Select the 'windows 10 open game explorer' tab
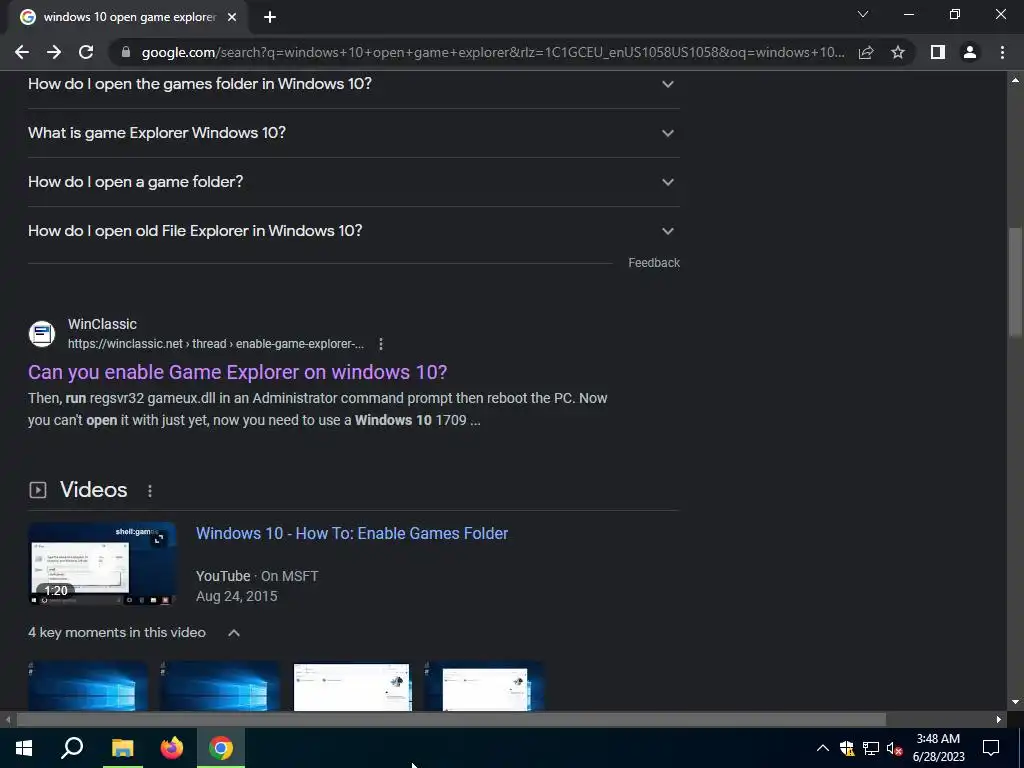Screen dimensions: 1024x768 click(x=128, y=18)
